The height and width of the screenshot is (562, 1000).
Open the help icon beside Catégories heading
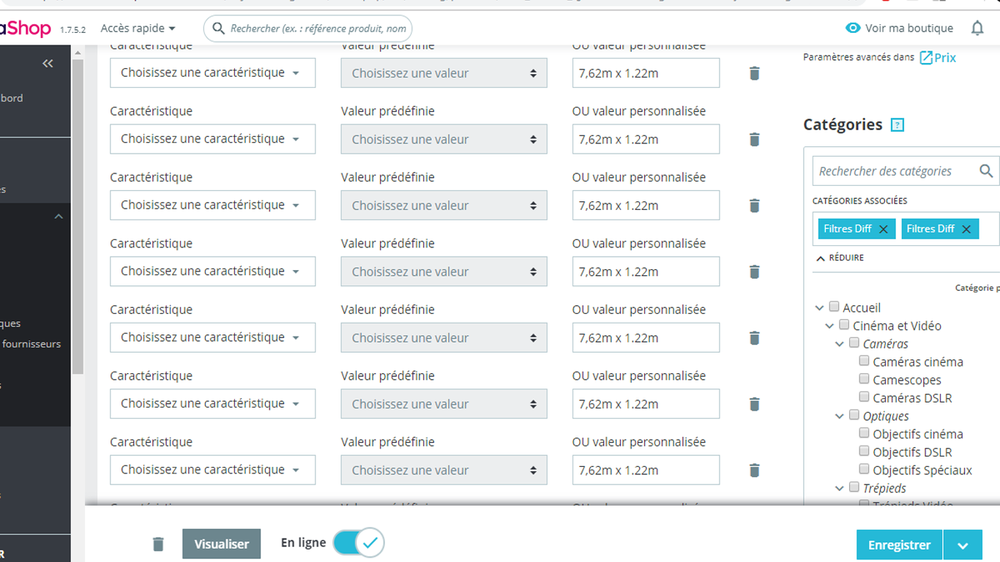pos(897,125)
